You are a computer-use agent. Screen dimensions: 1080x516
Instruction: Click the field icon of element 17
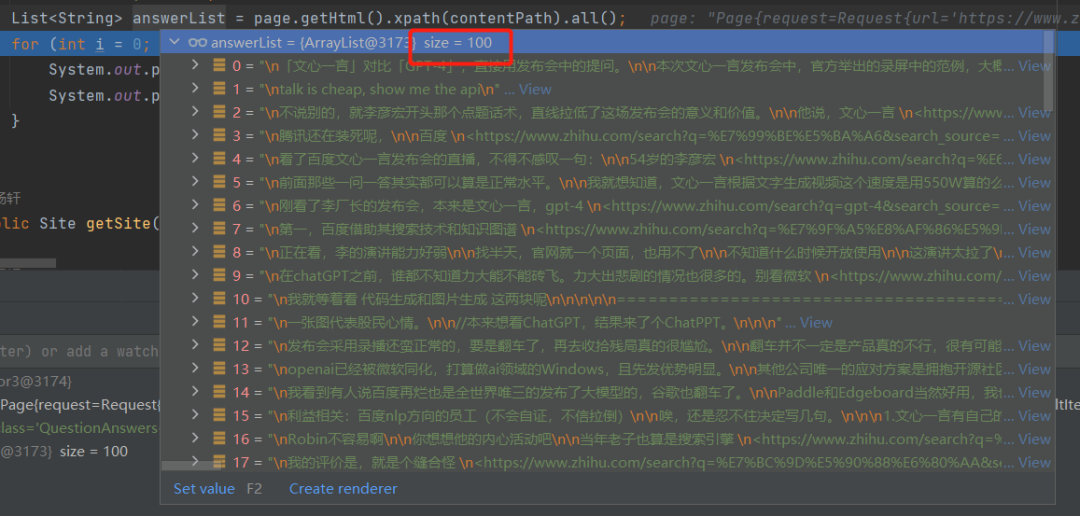tap(219, 462)
